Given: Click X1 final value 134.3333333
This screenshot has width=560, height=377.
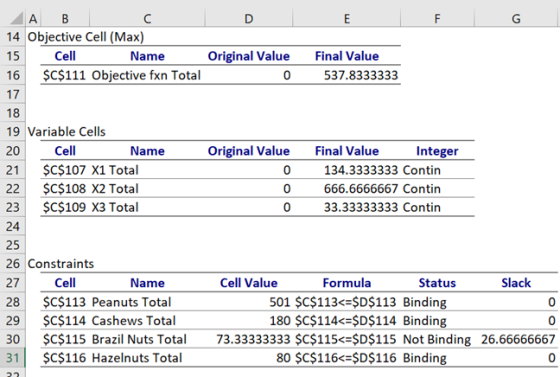Looking at the screenshot, I should coord(361,170).
